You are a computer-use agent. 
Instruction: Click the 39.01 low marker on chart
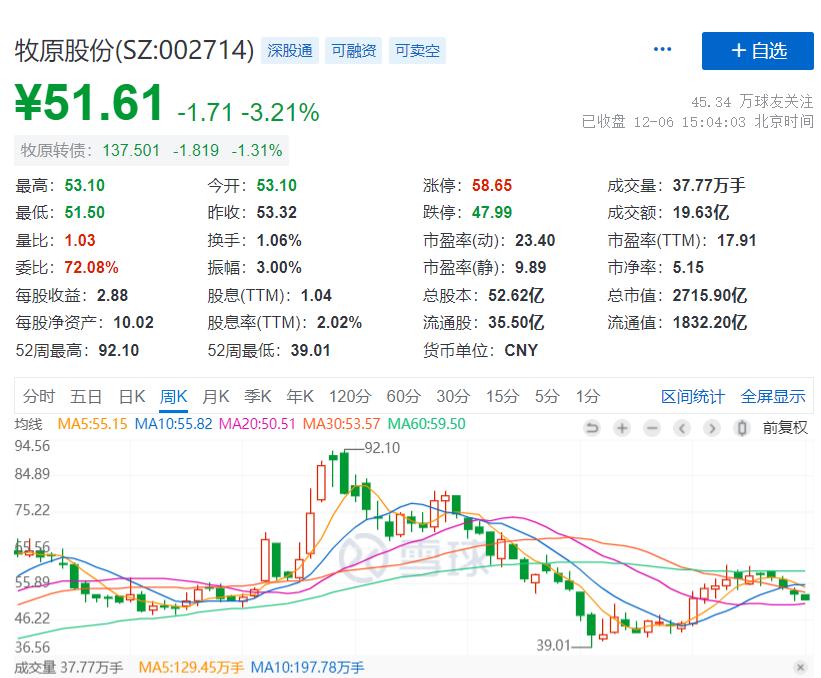pyautogui.click(x=553, y=645)
